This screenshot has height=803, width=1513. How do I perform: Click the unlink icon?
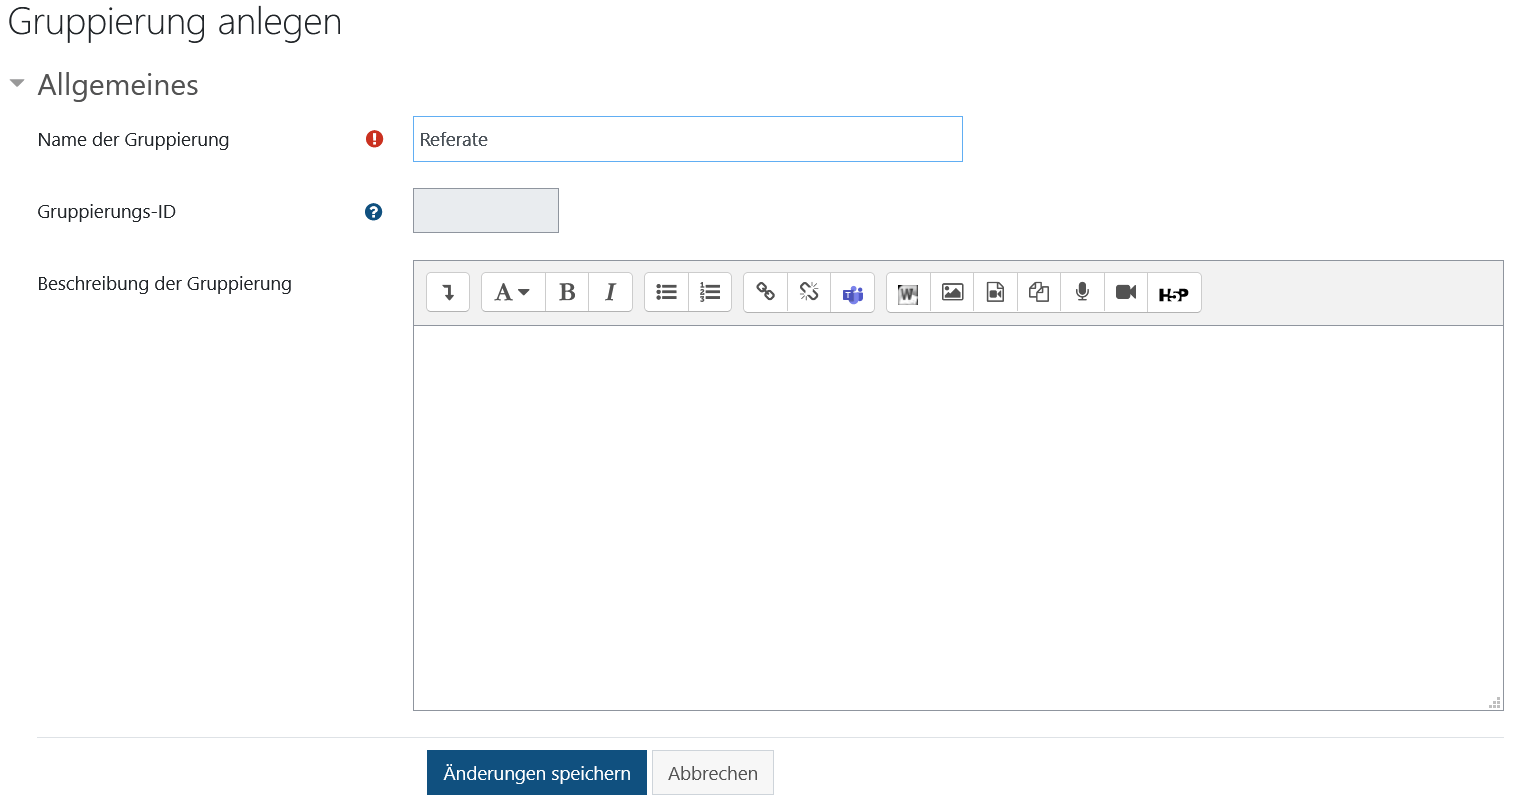click(x=809, y=292)
